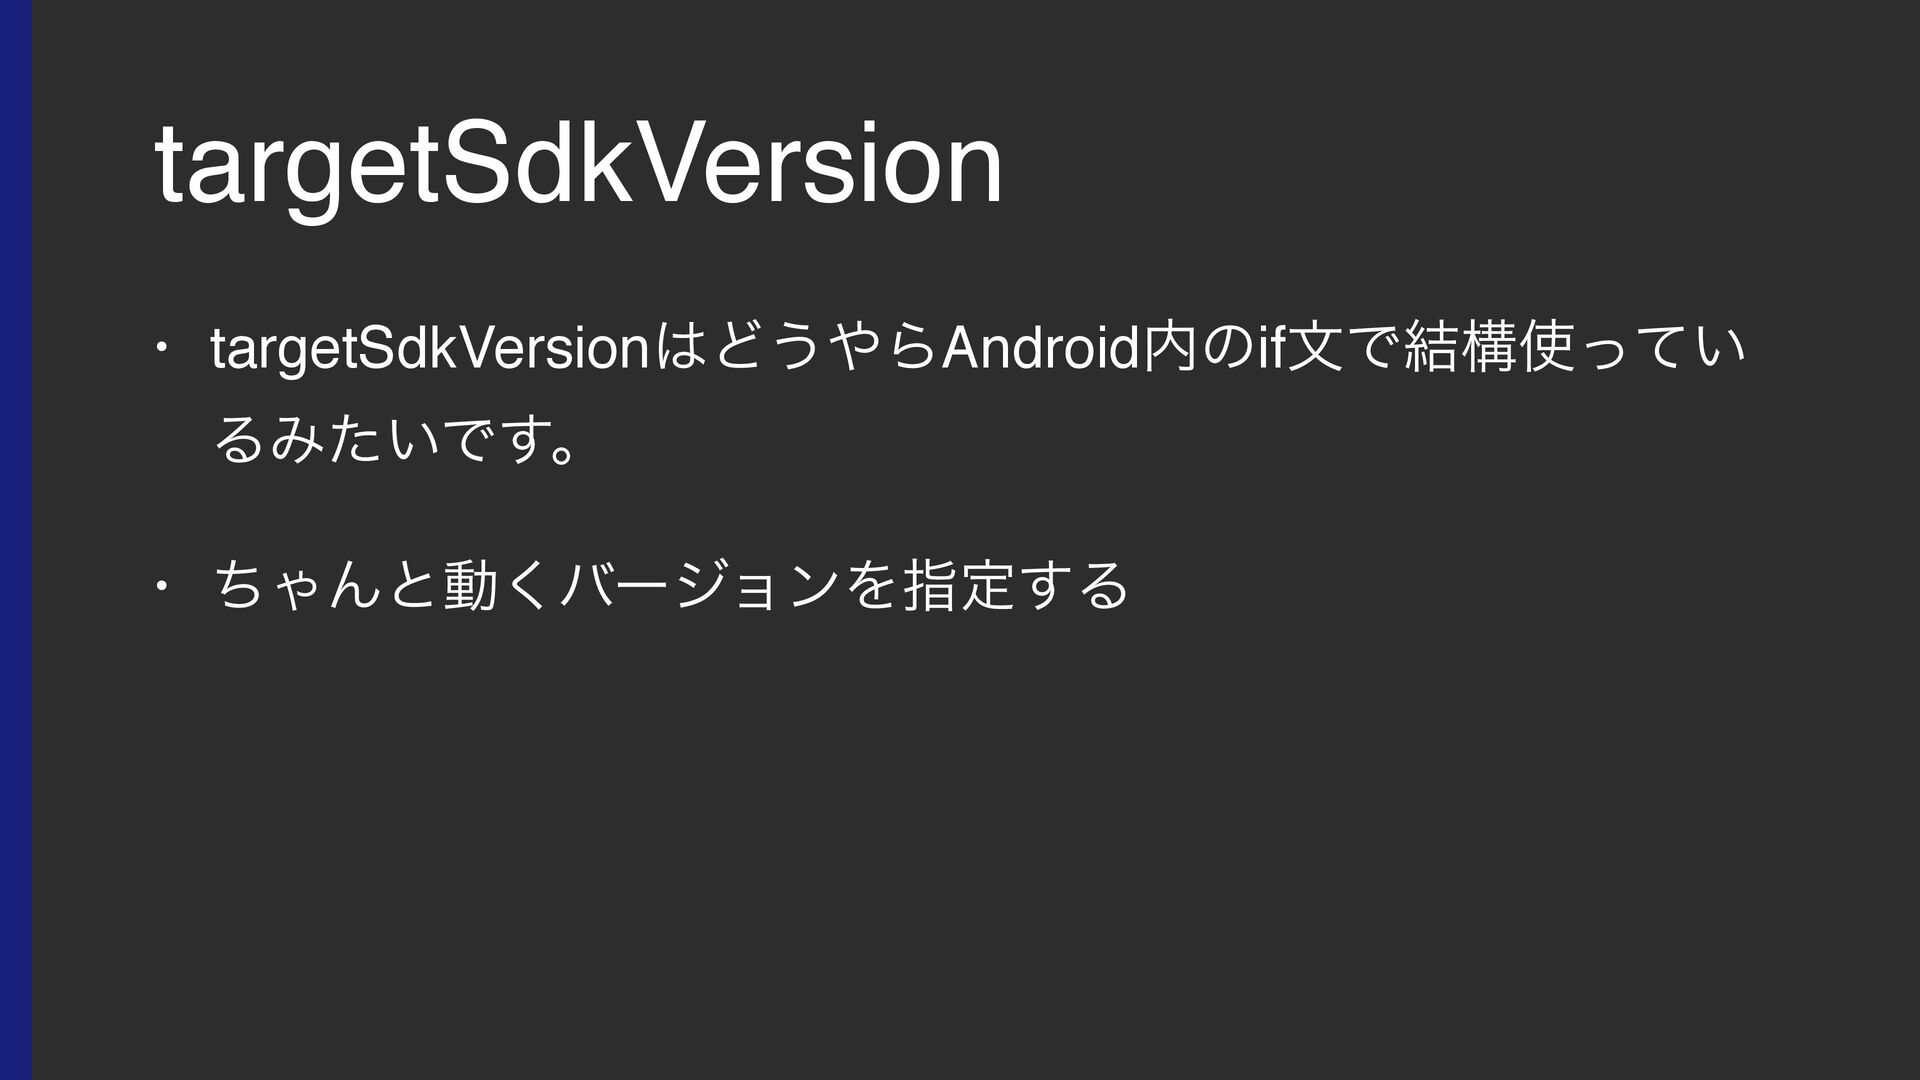Image resolution: width=1920 pixels, height=1080 pixels.
Task: Click 指定する at end of second bullet
Action: click(1015, 586)
